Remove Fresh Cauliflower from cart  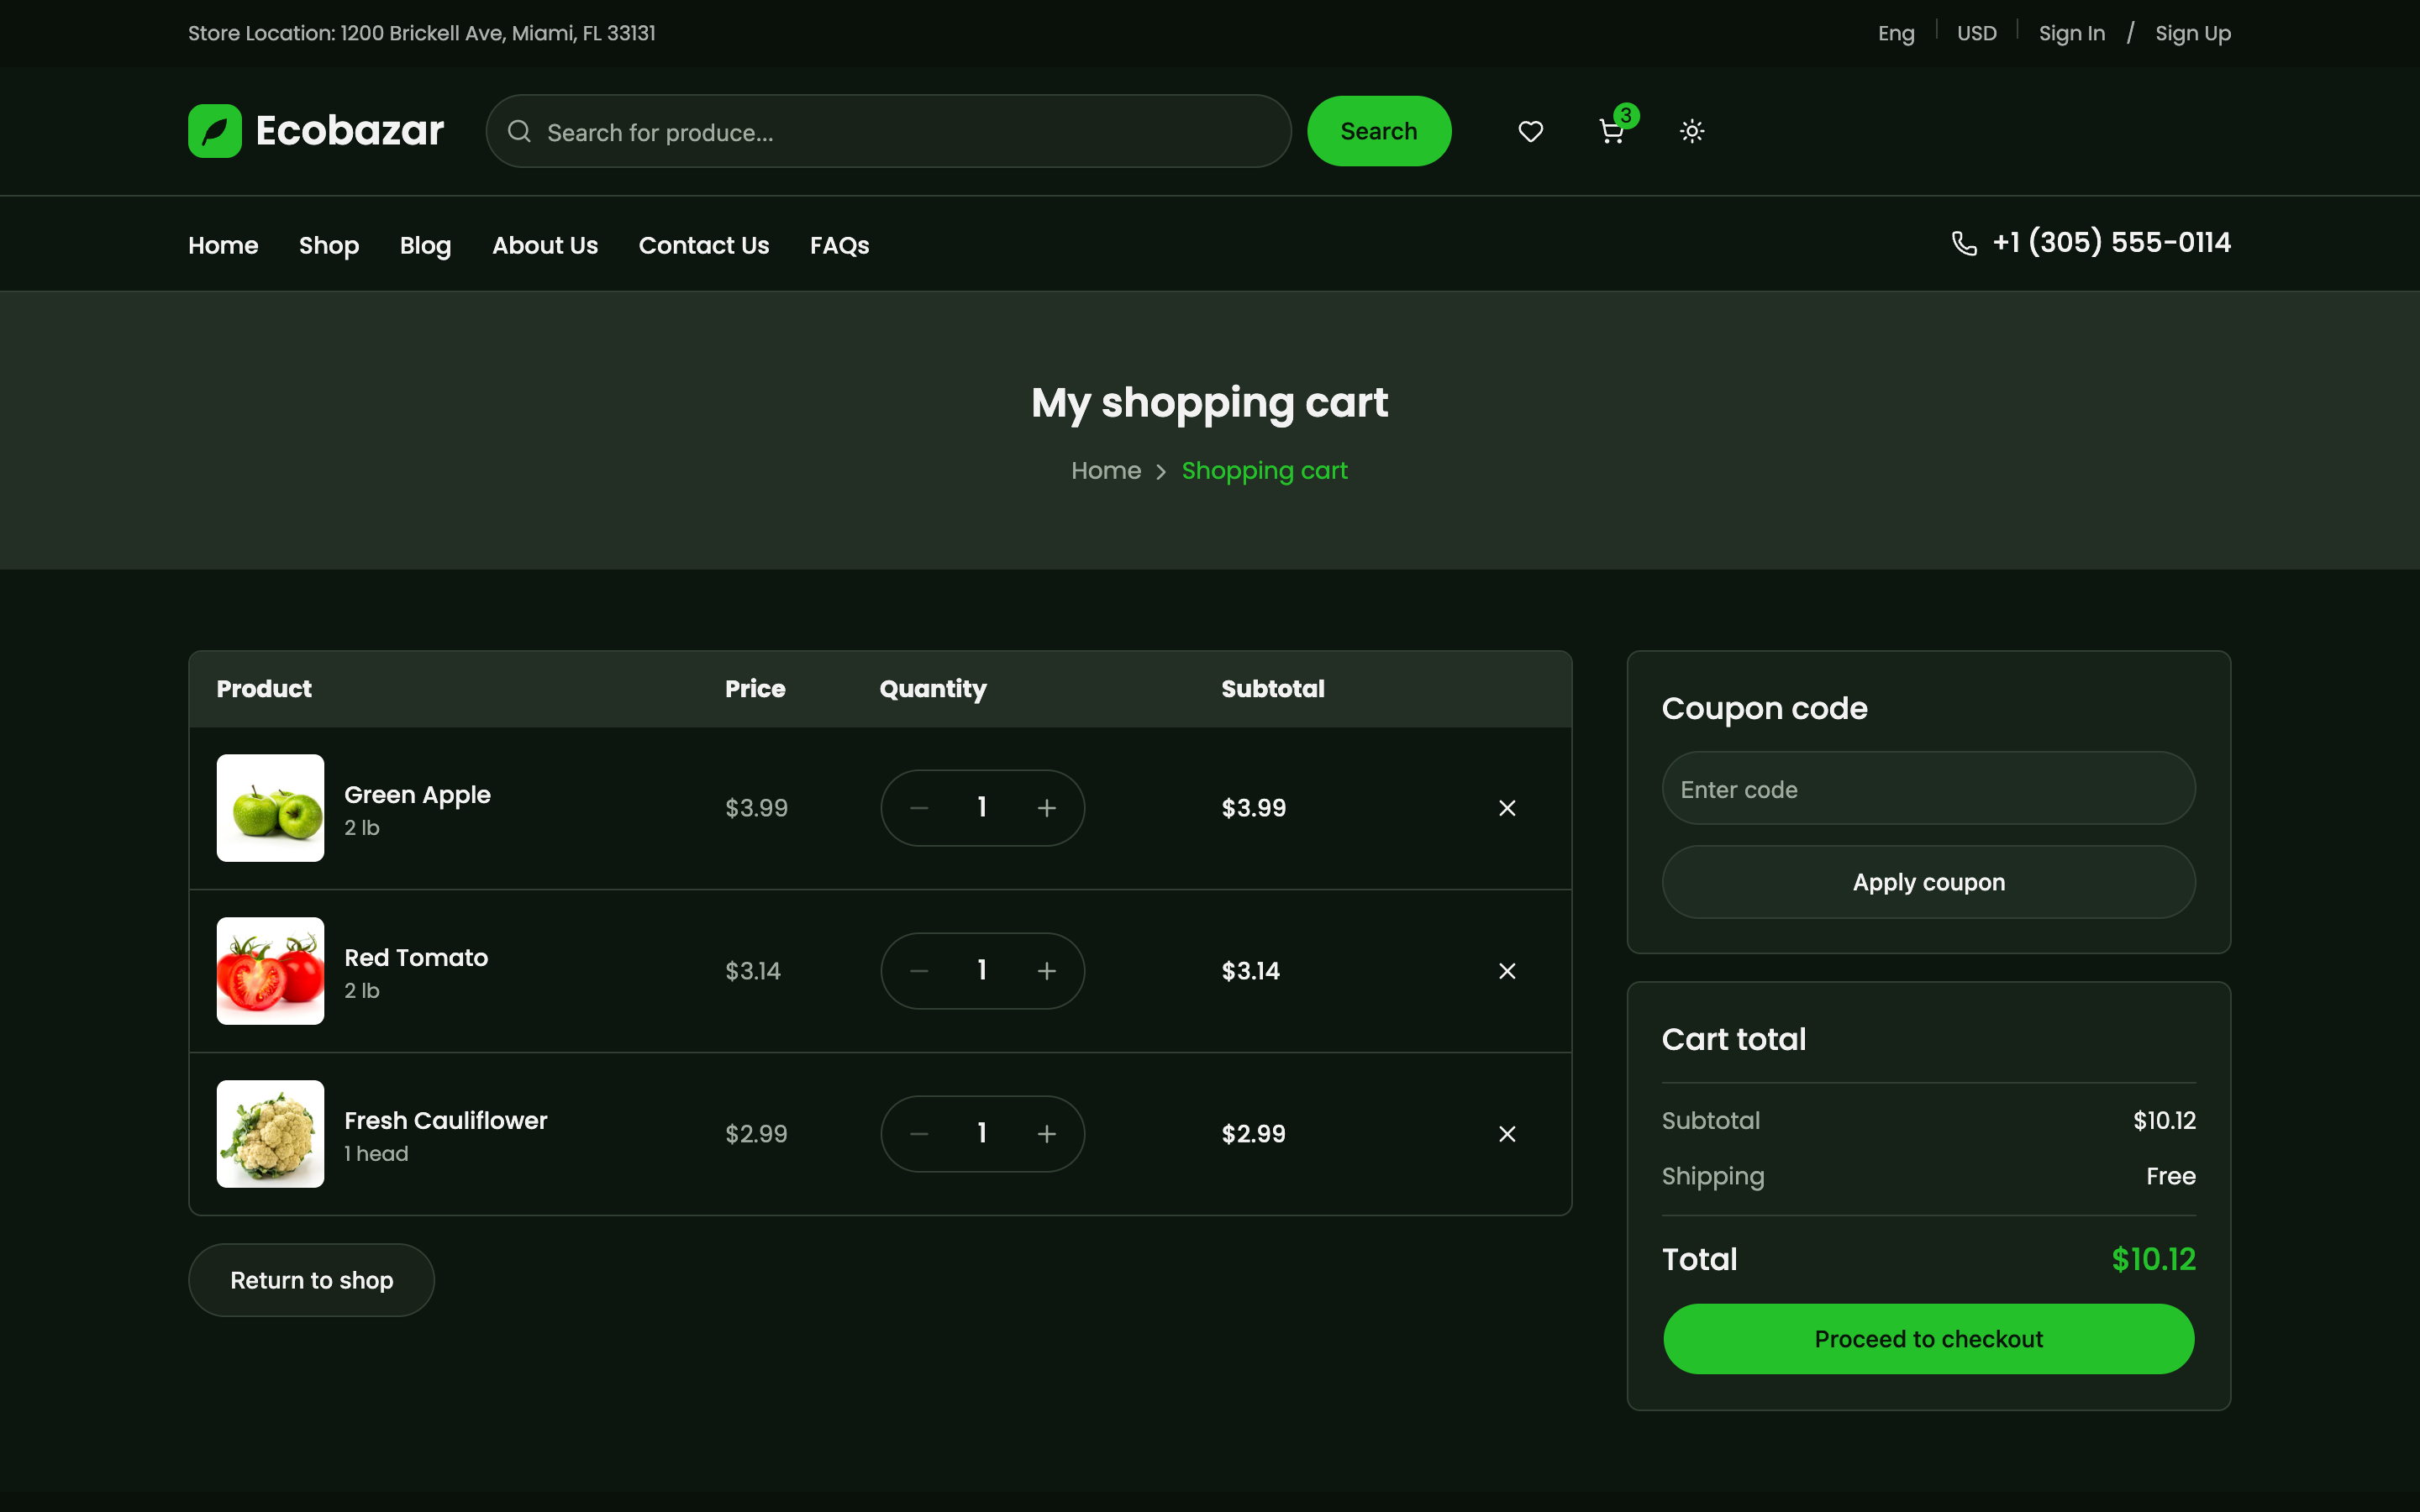(1507, 1134)
